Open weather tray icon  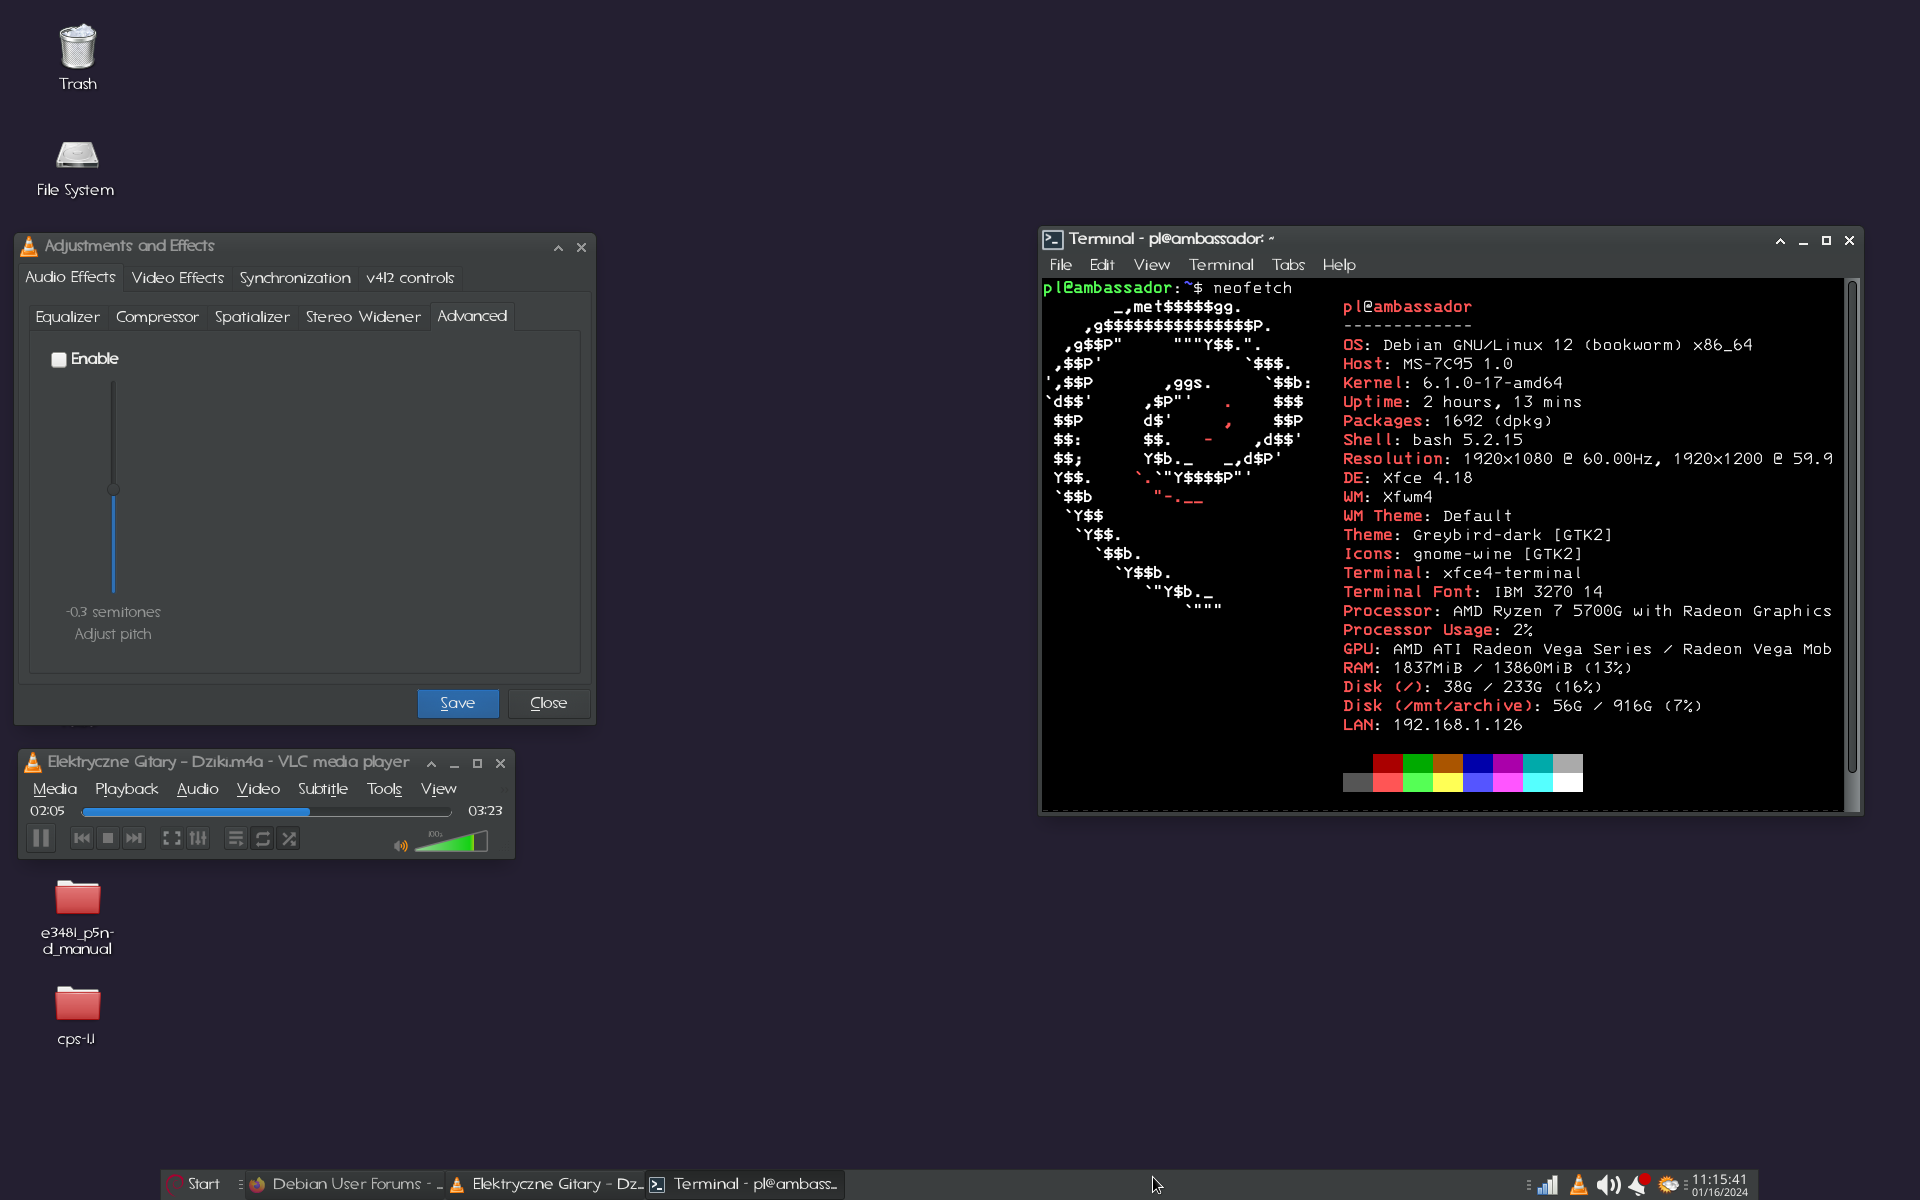coord(1668,1185)
